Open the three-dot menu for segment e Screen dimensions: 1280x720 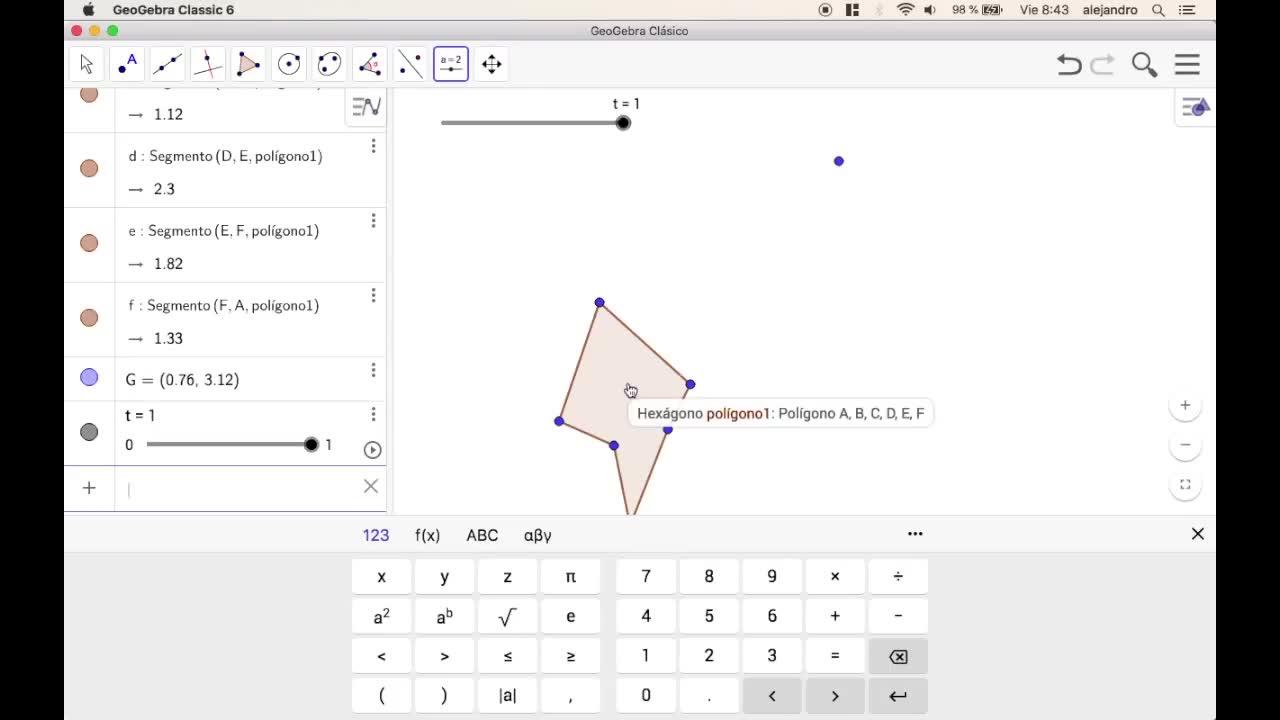[x=373, y=221]
